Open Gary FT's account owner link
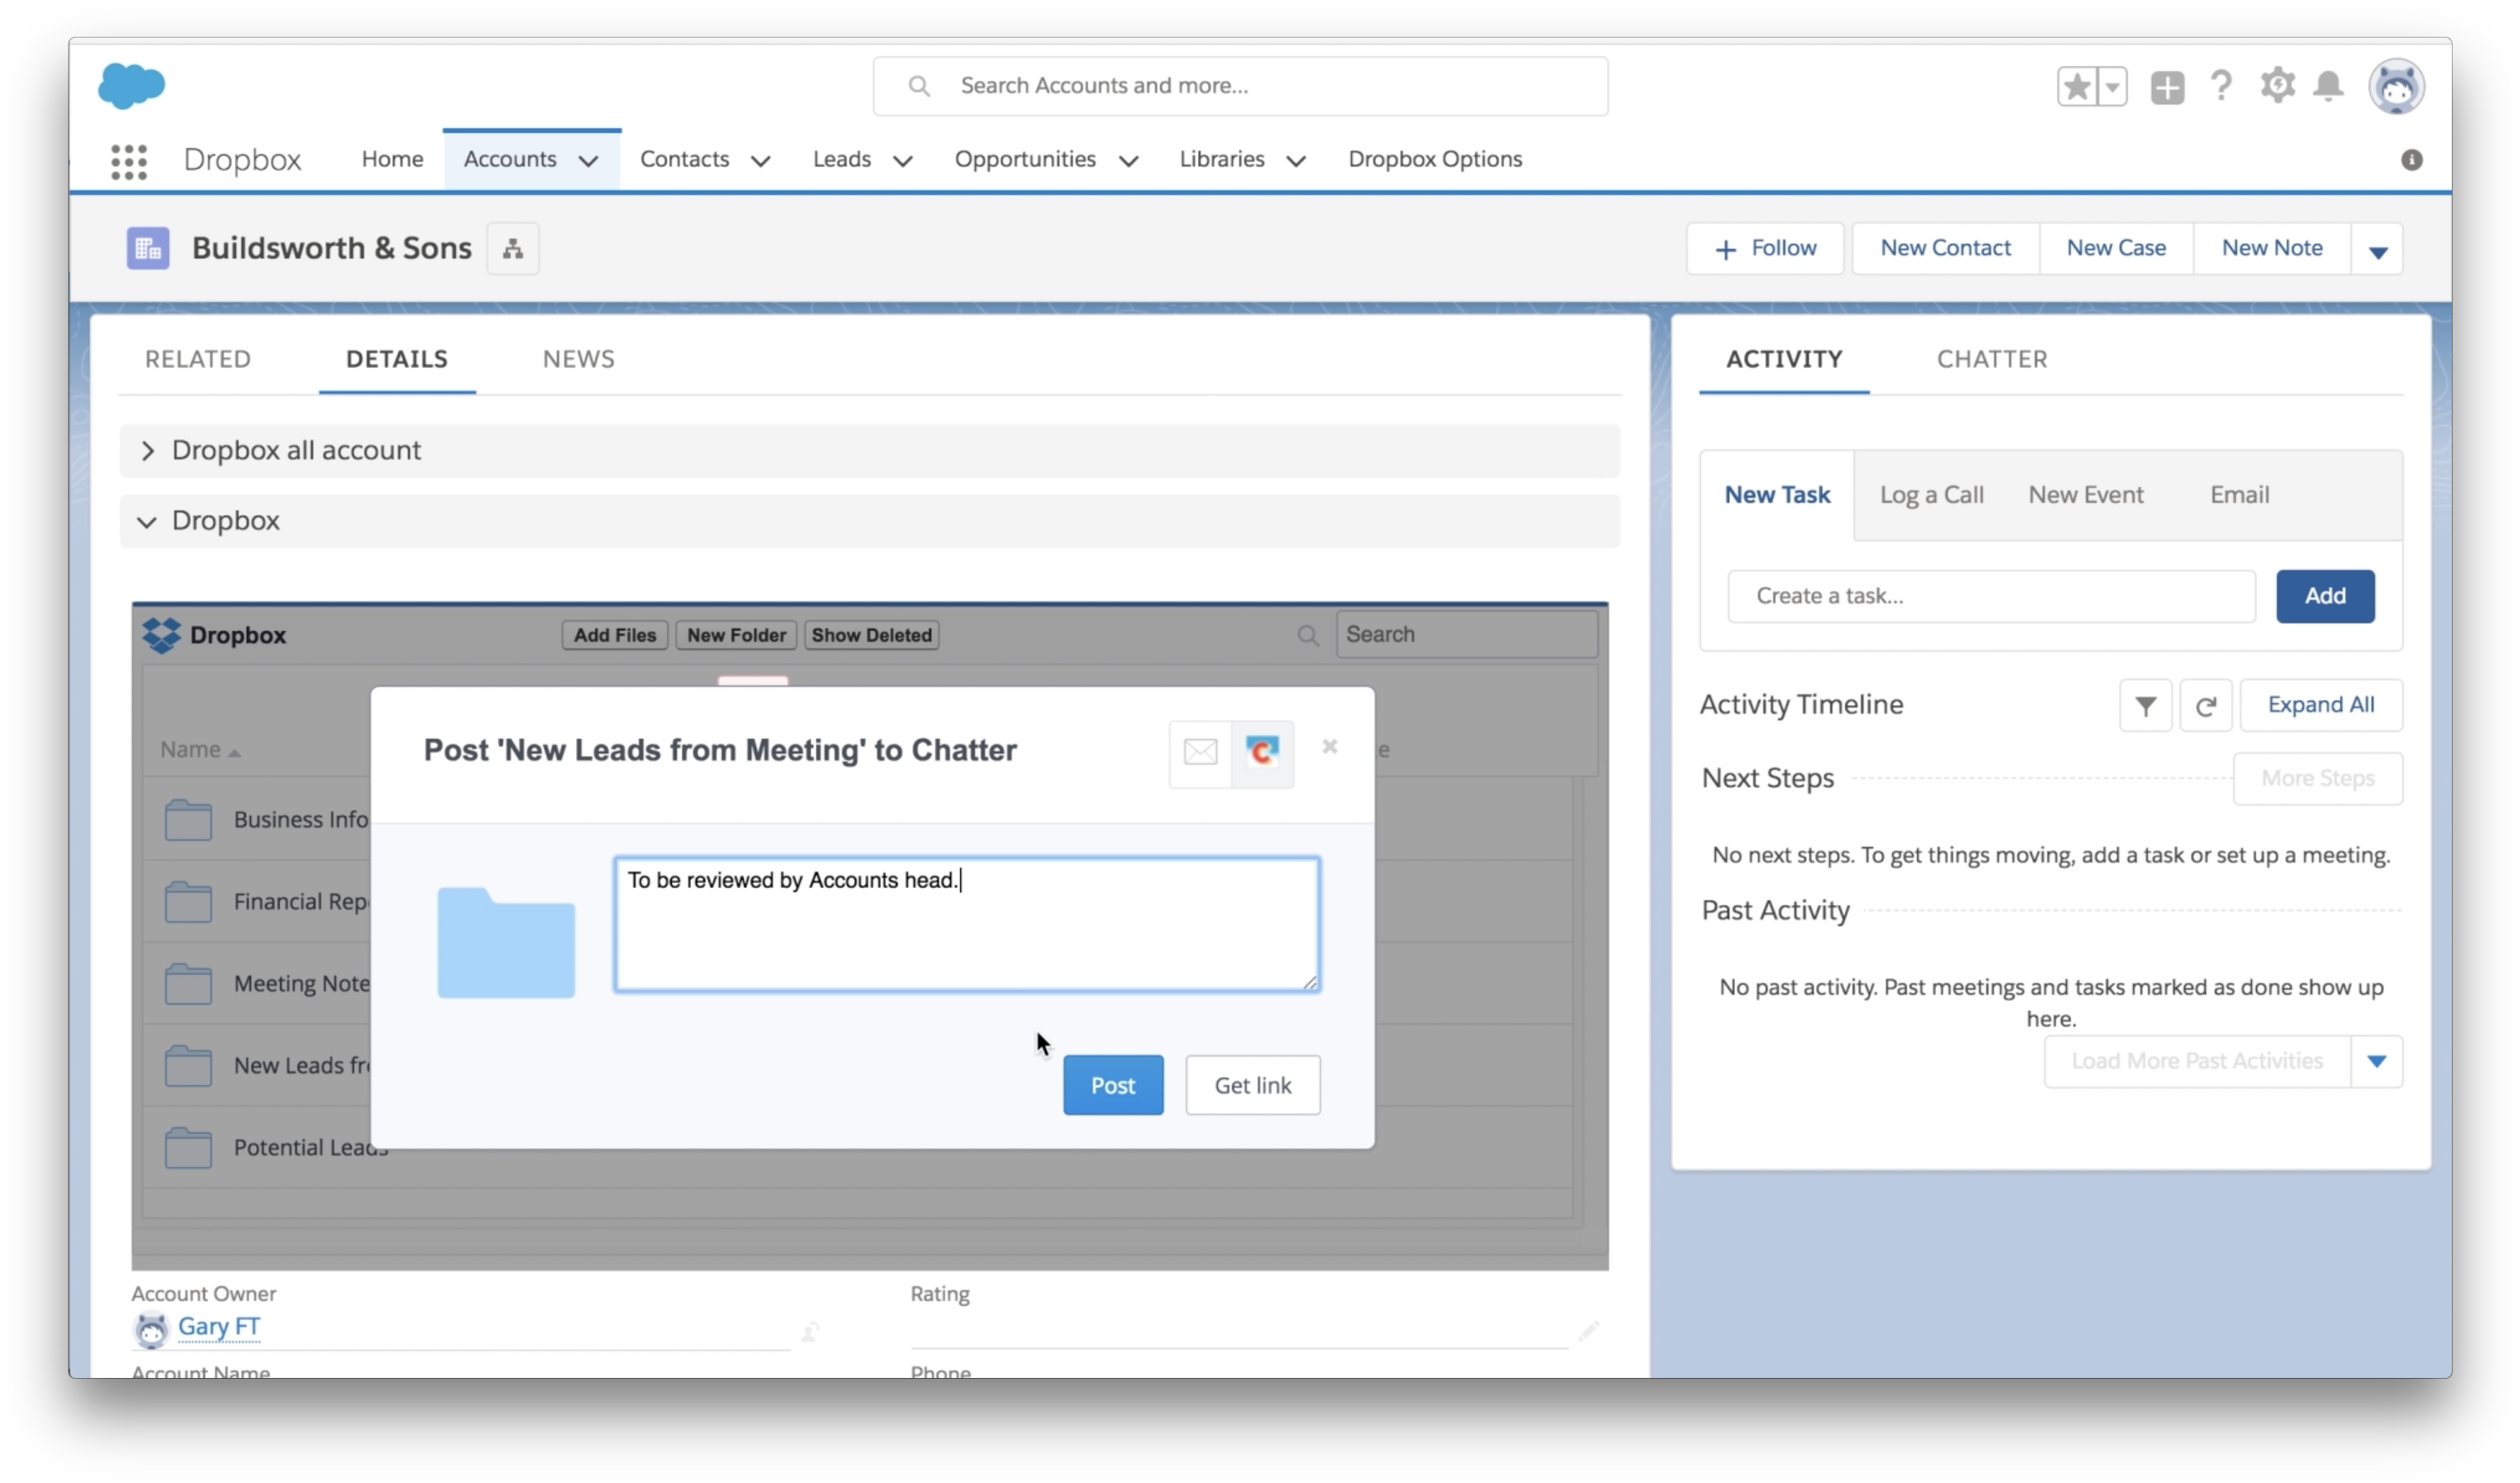This screenshot has width=2520, height=1483. tap(219, 1326)
